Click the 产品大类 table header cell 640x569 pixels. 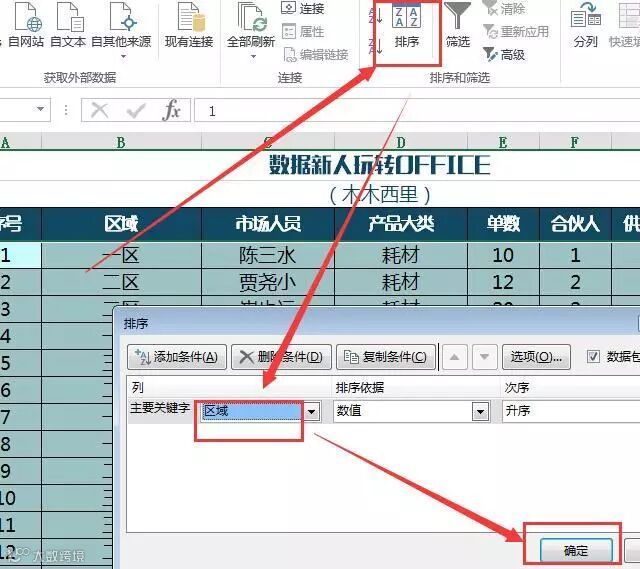pos(401,224)
